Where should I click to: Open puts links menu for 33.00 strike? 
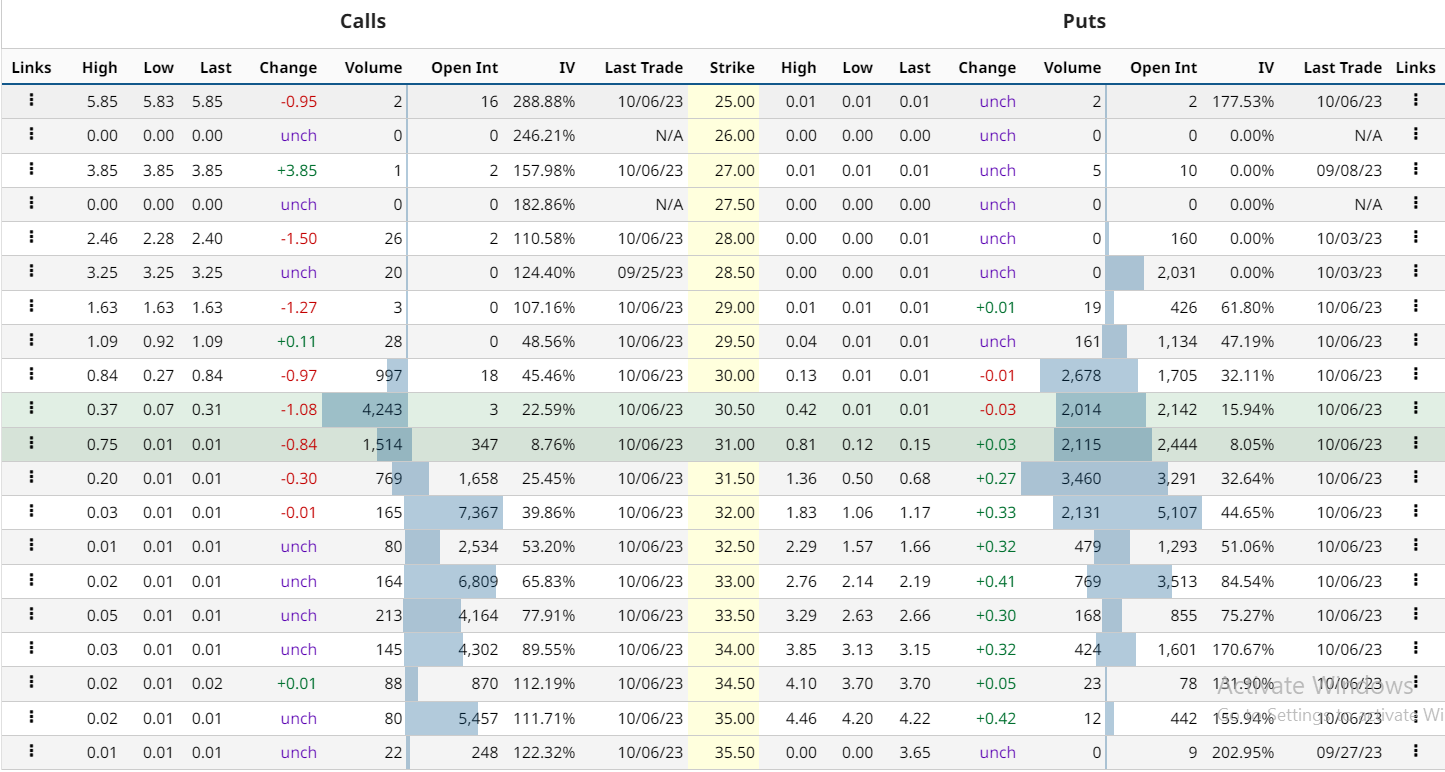pyautogui.click(x=1415, y=580)
